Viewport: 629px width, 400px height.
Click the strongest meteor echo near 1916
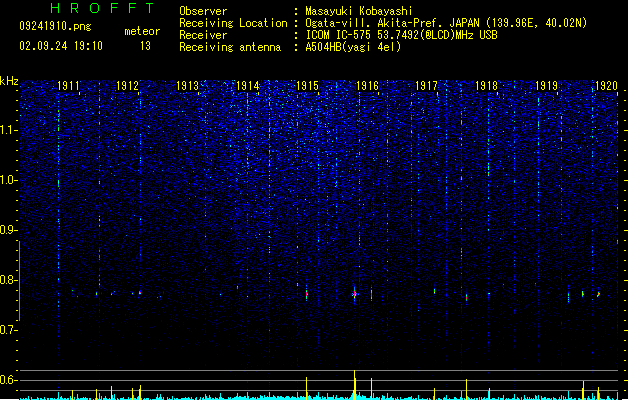(354, 294)
